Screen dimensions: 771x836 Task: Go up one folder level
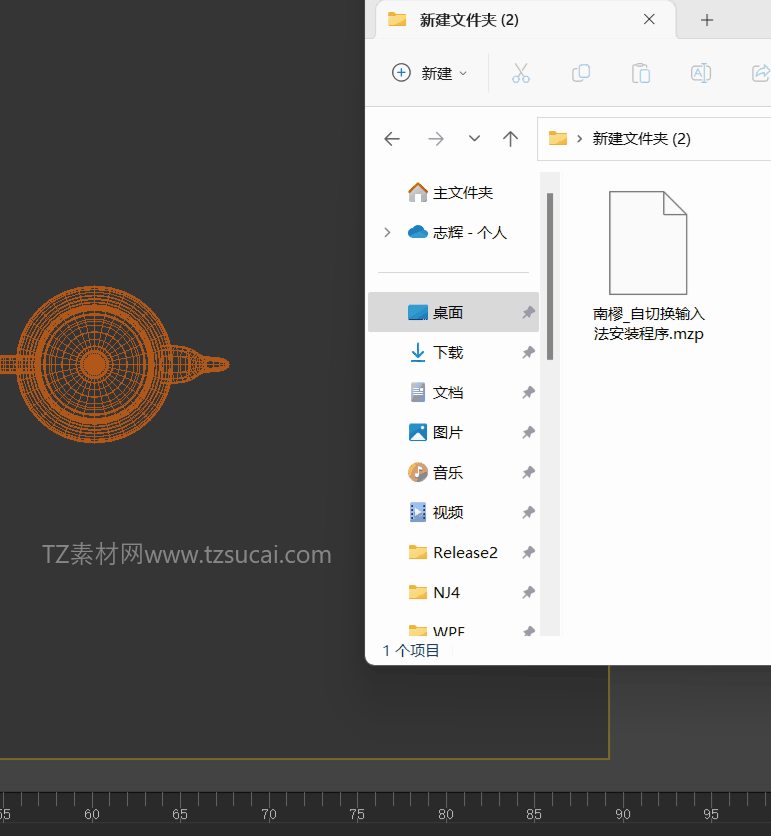coord(510,139)
